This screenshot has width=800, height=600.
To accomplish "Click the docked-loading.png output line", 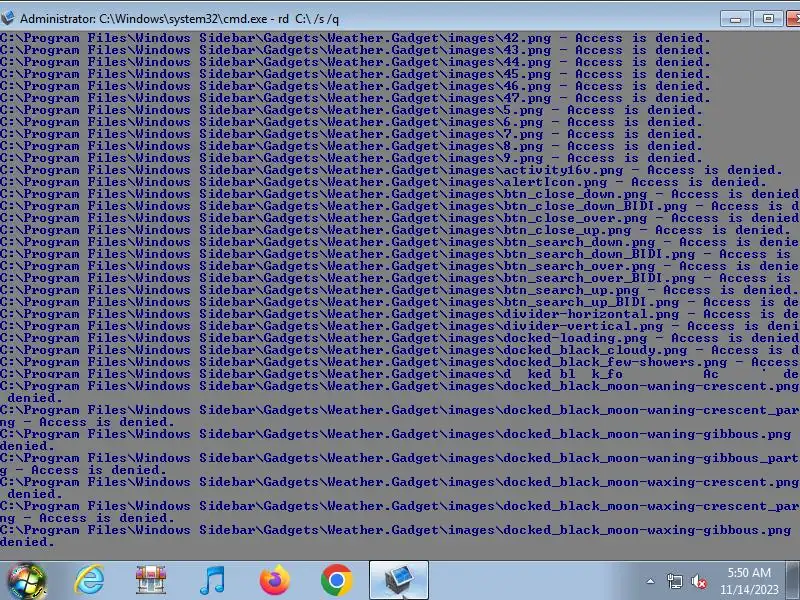I will 400,338.
